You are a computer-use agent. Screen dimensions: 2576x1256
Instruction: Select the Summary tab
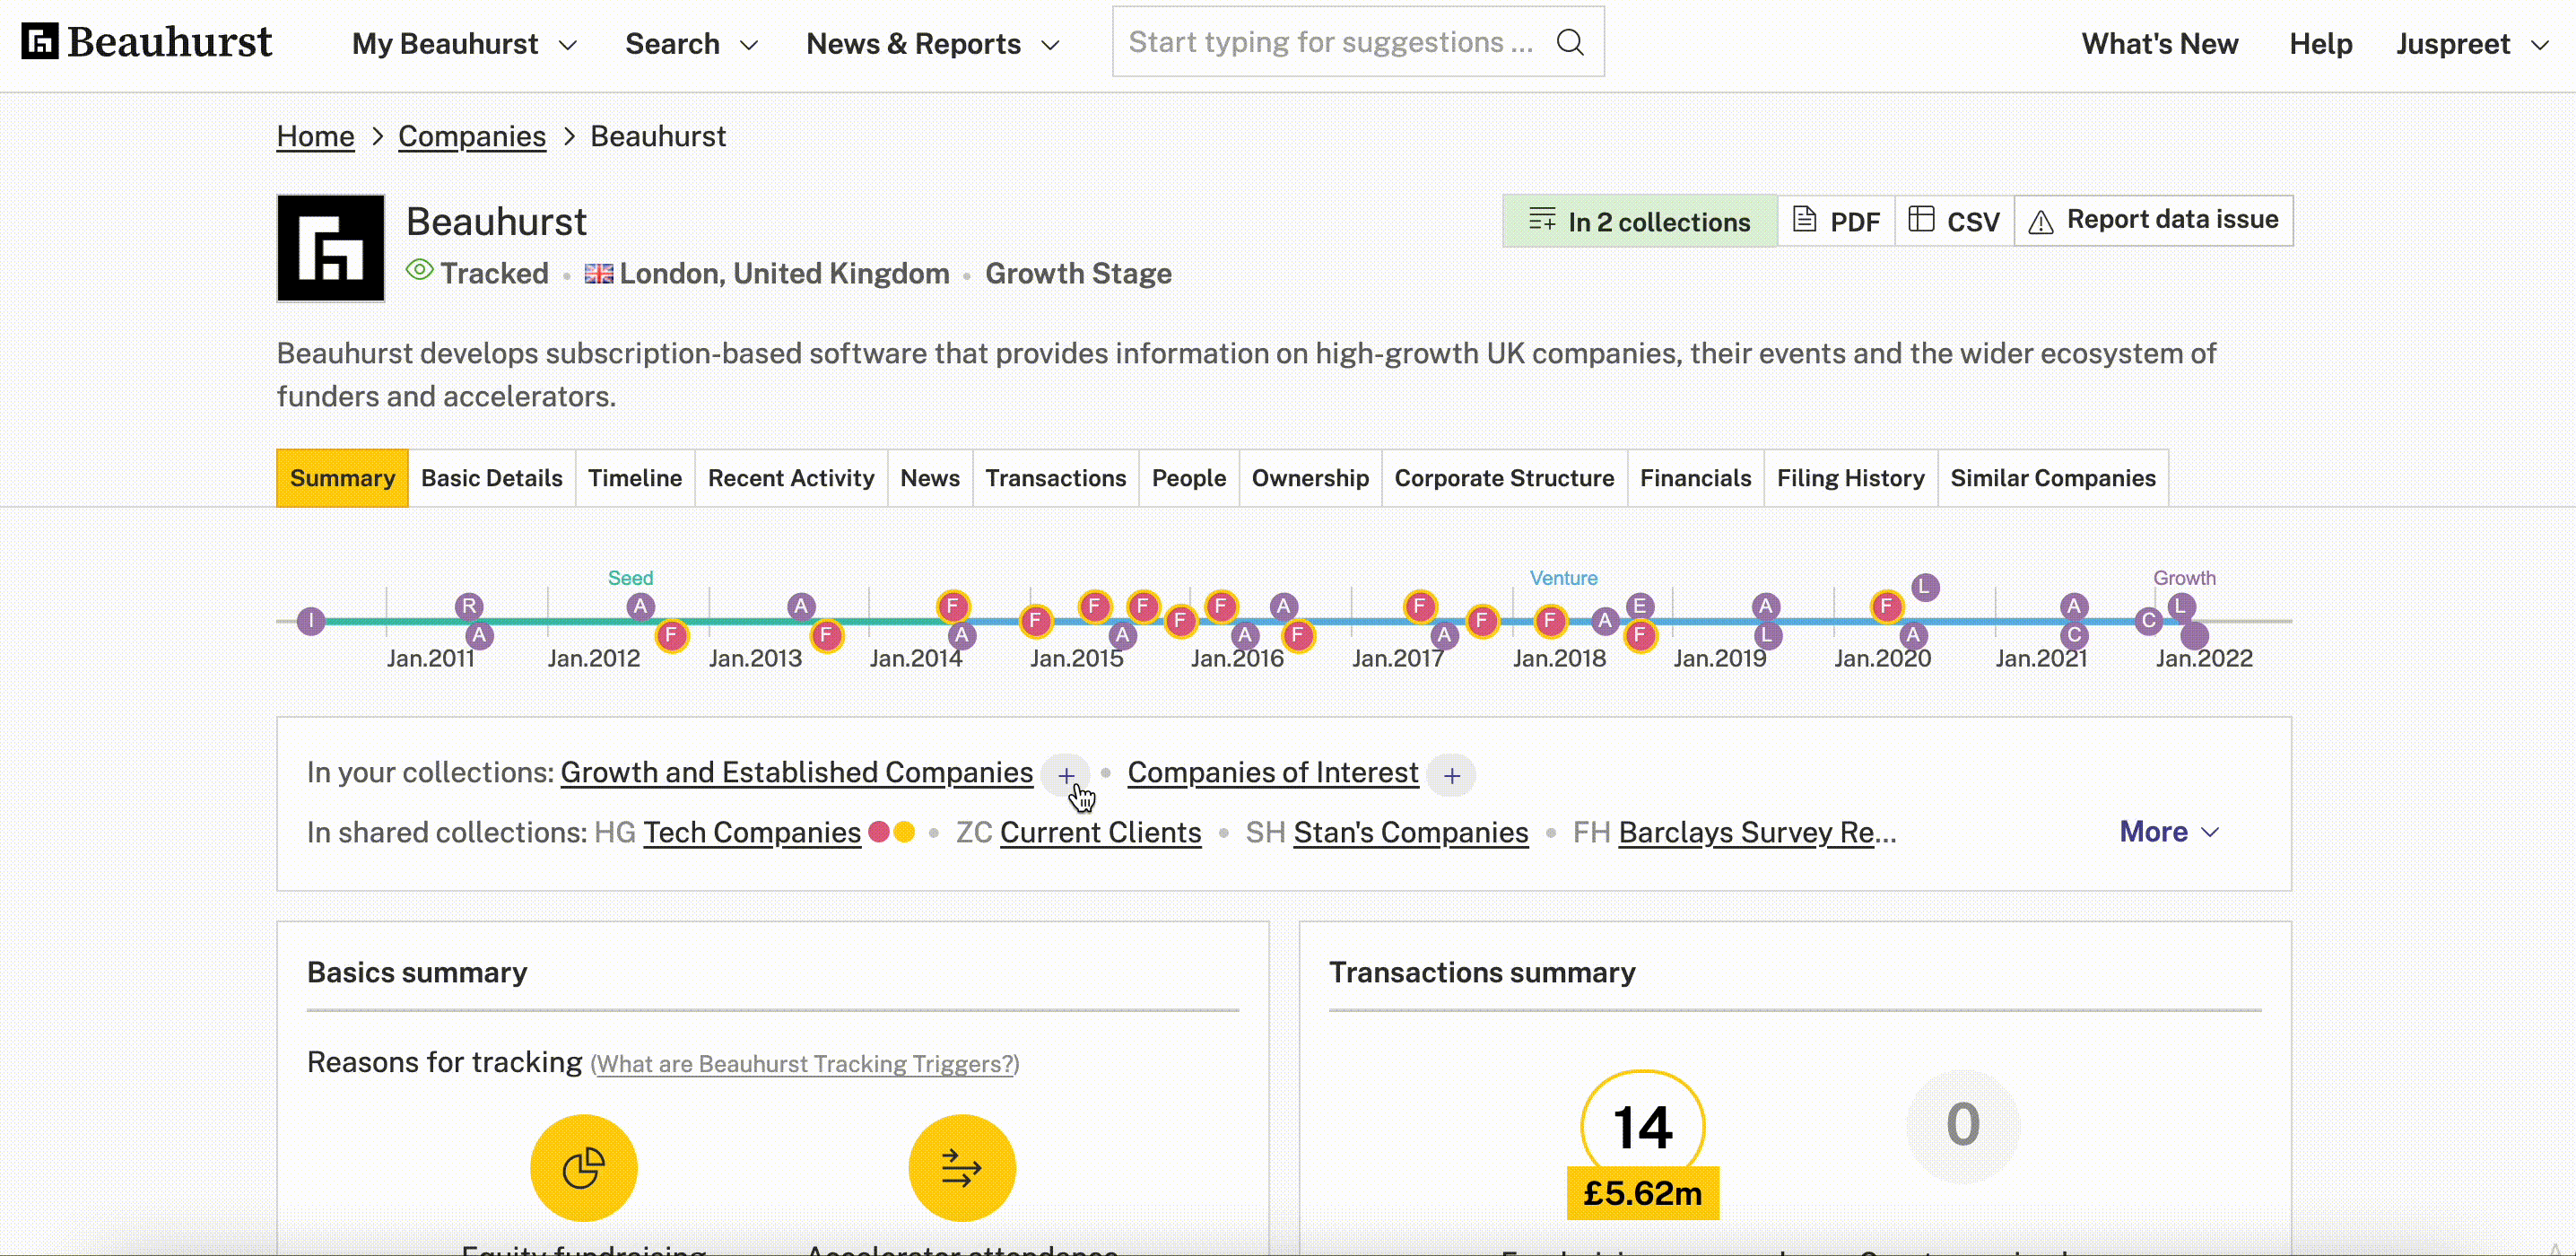coord(342,478)
